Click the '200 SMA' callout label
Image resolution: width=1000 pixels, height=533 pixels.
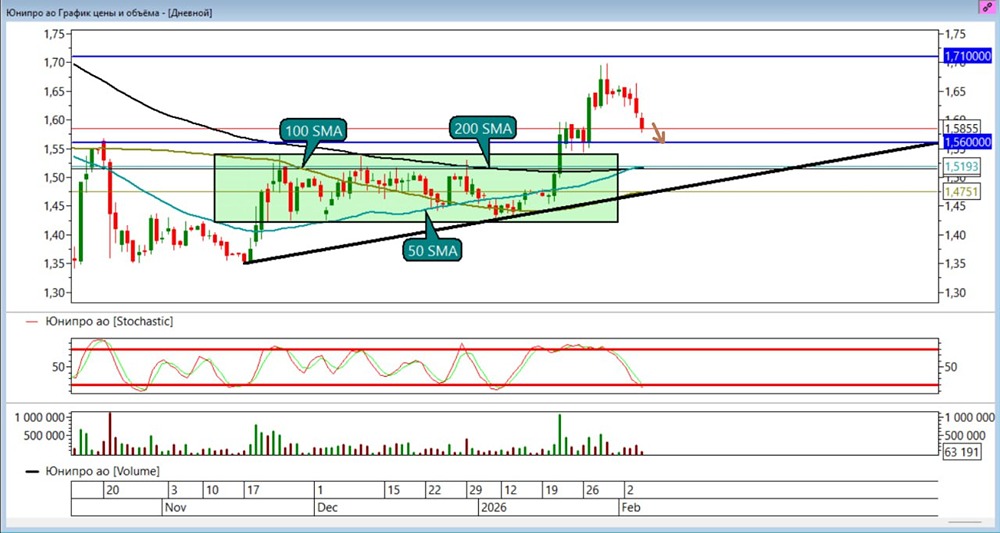tap(485, 128)
